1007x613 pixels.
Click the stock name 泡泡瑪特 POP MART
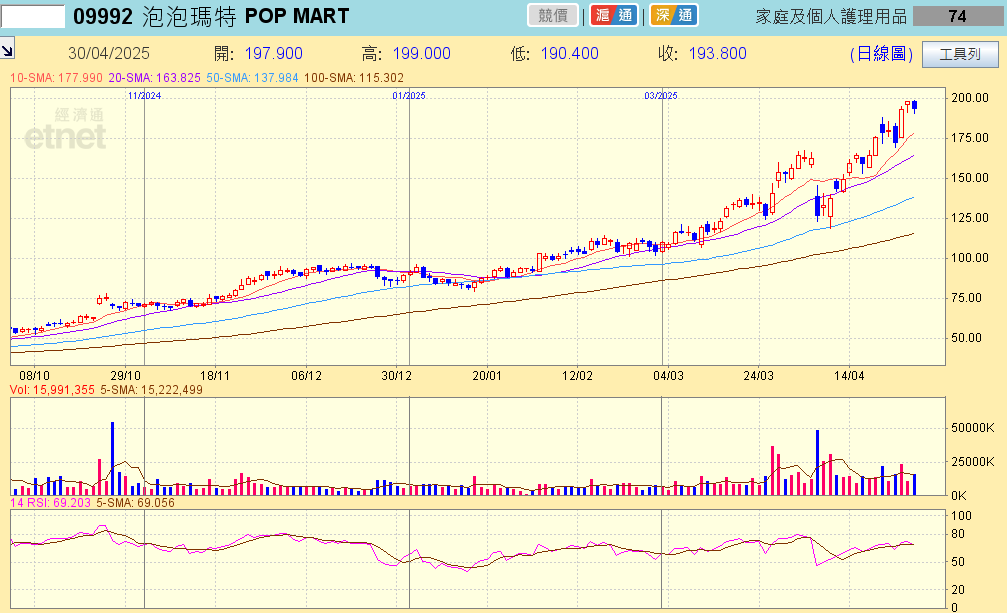[x=245, y=16]
